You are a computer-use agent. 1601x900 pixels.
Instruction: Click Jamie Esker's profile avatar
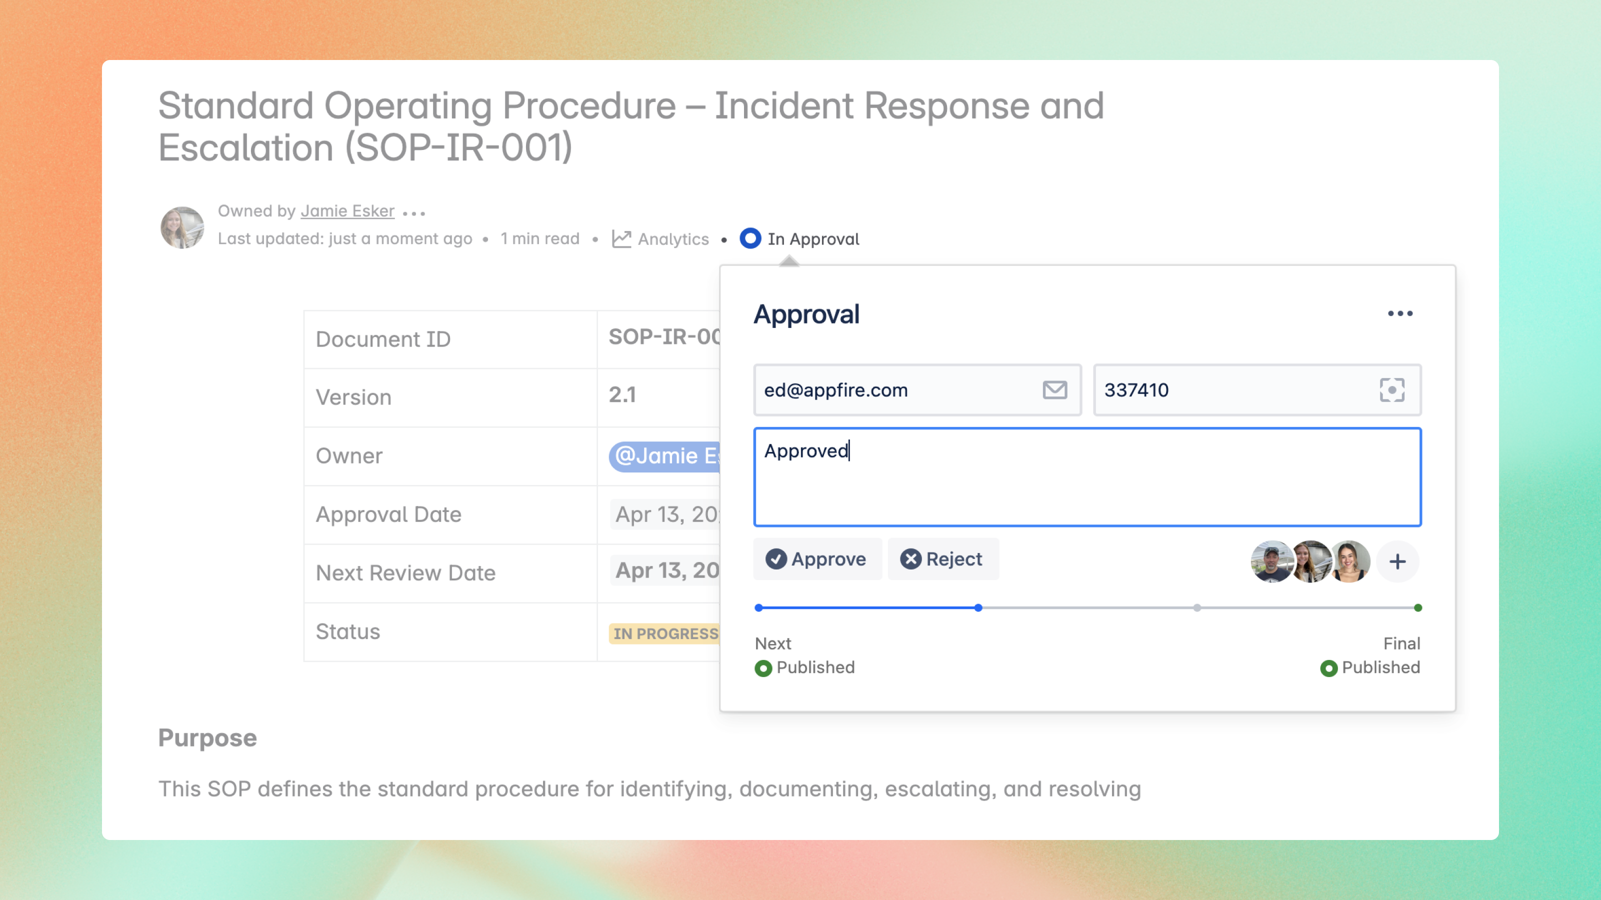(x=182, y=227)
